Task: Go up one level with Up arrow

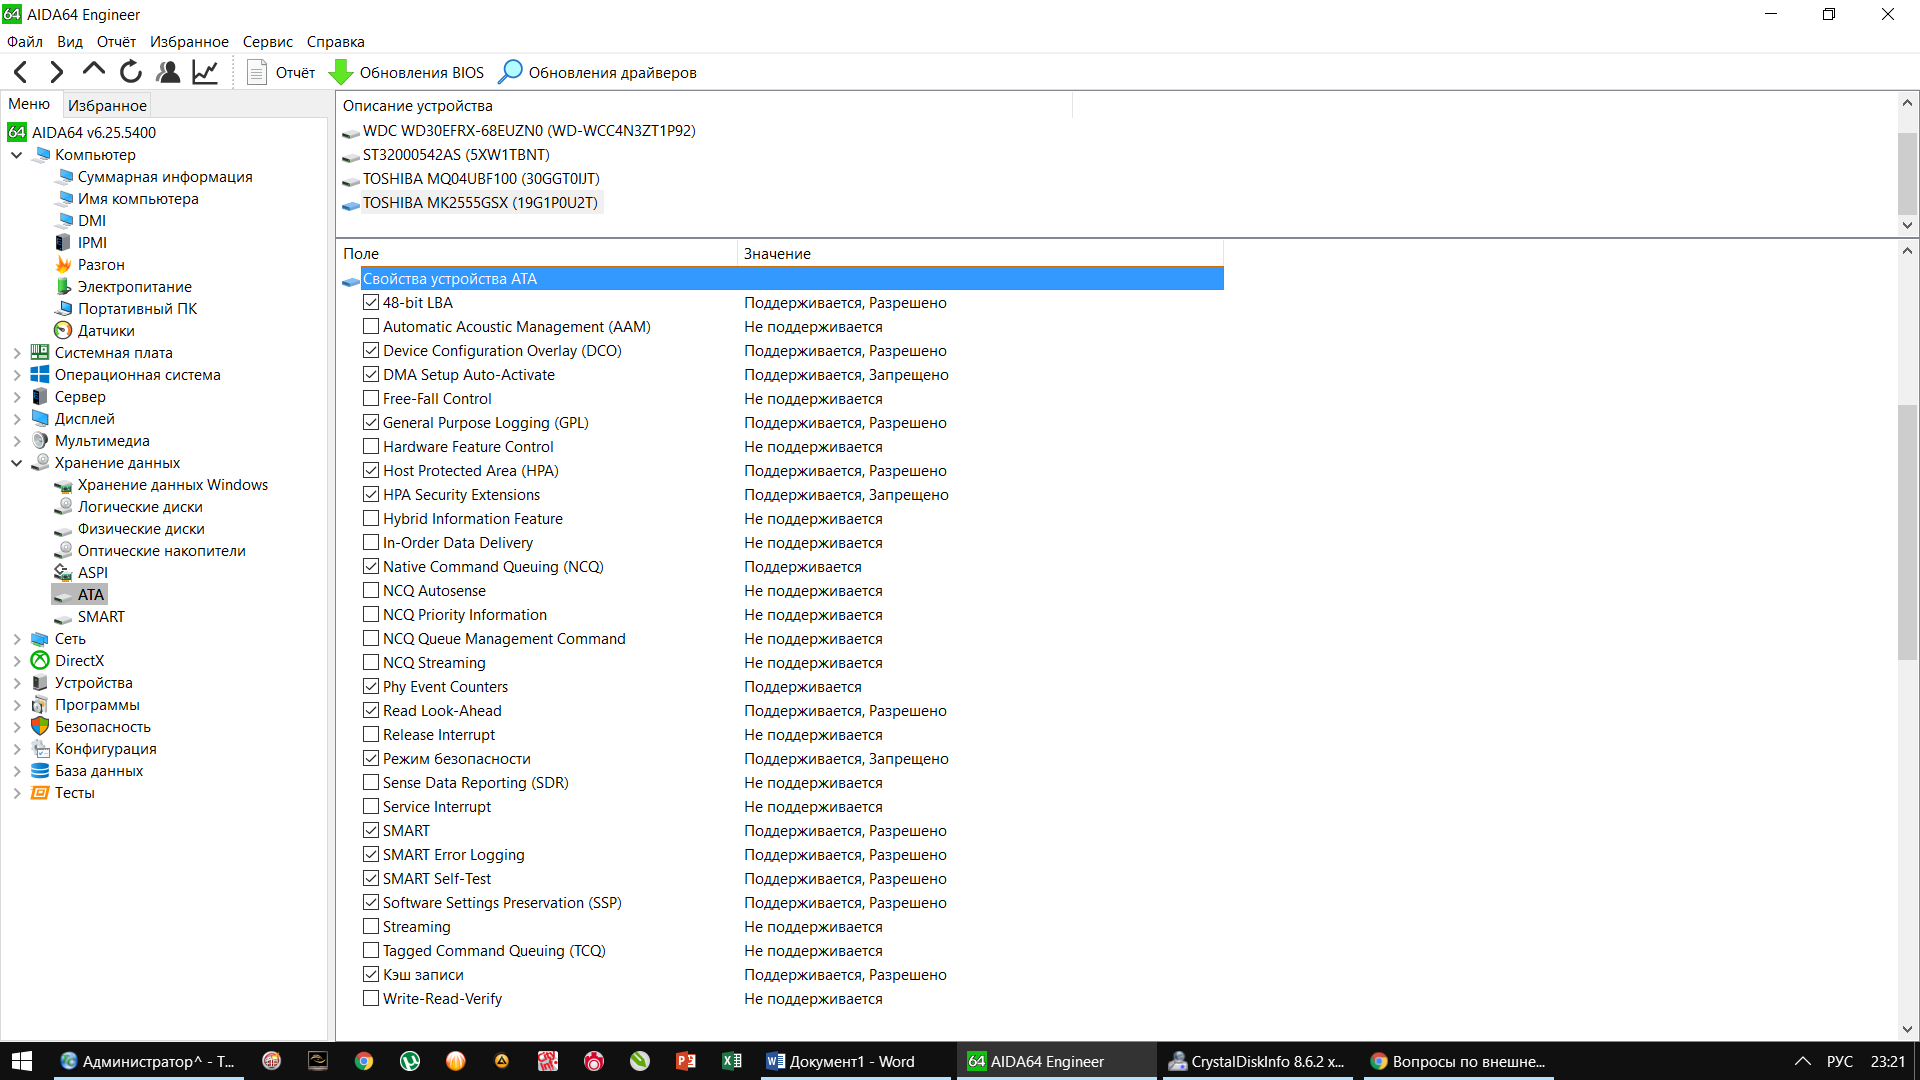Action: 94,70
